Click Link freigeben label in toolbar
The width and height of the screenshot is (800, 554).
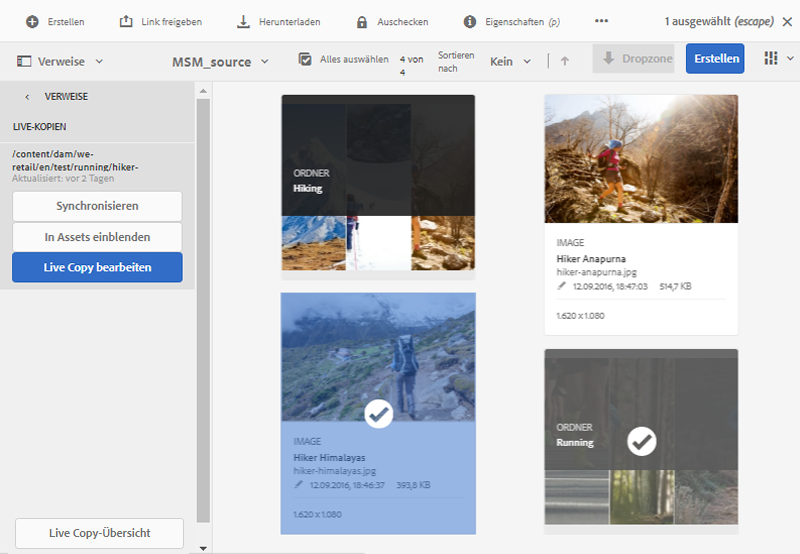coord(171,22)
